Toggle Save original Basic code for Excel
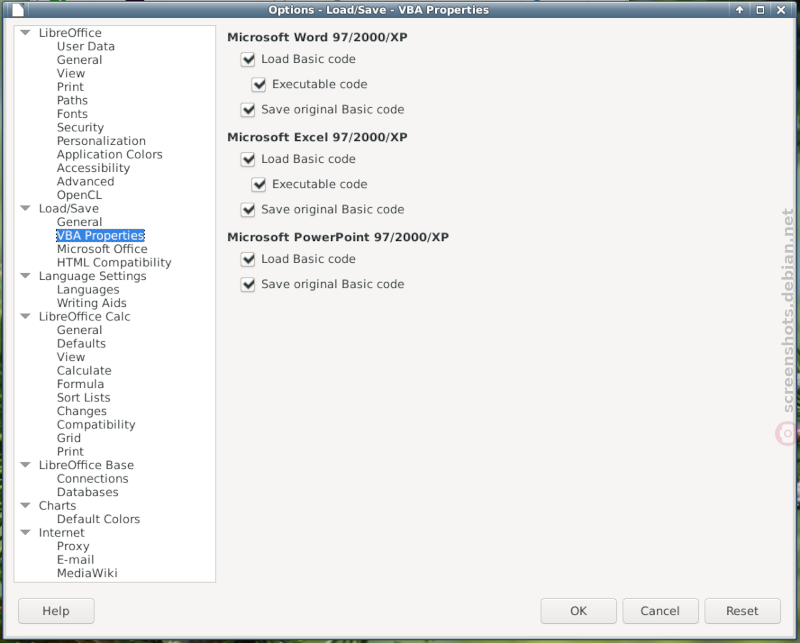The height and width of the screenshot is (643, 800). 248,210
